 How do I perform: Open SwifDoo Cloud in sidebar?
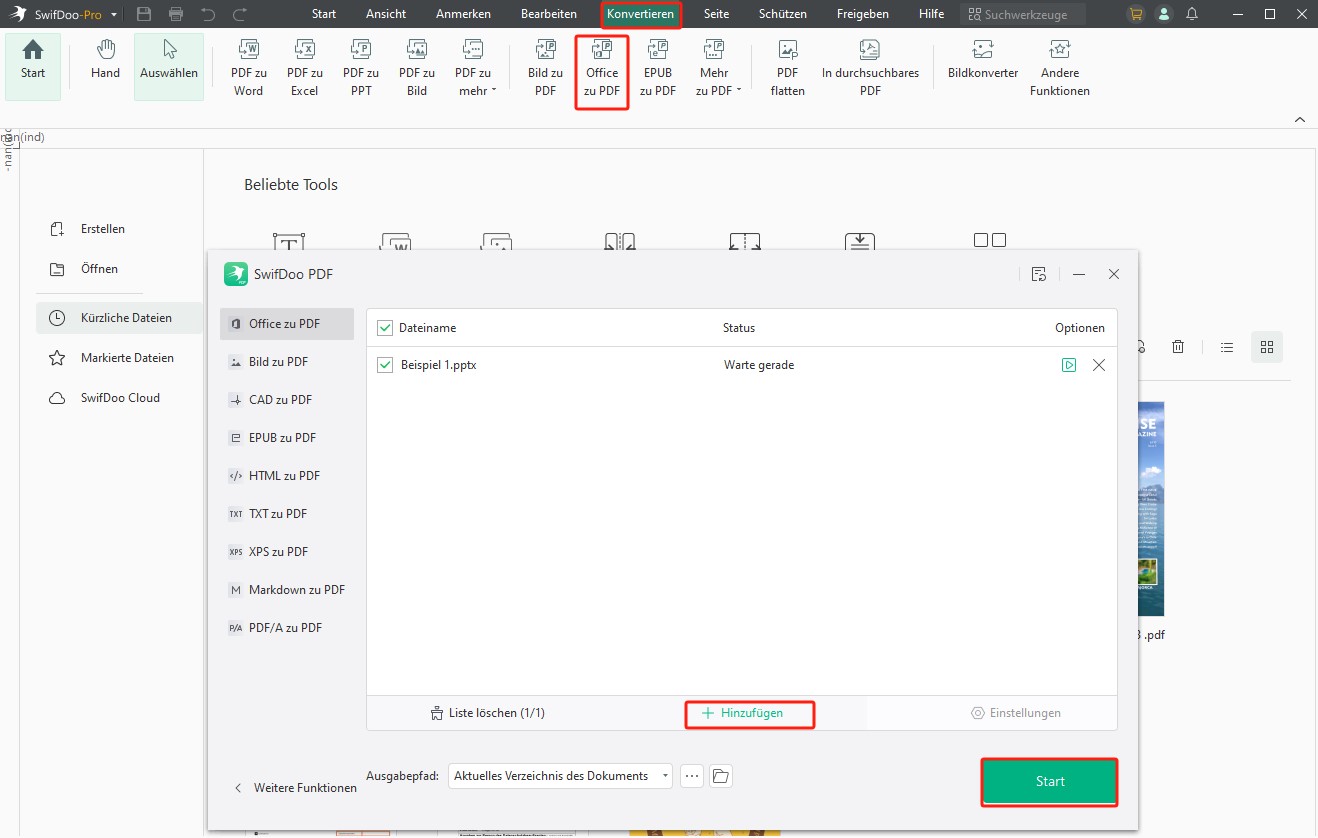coord(120,398)
